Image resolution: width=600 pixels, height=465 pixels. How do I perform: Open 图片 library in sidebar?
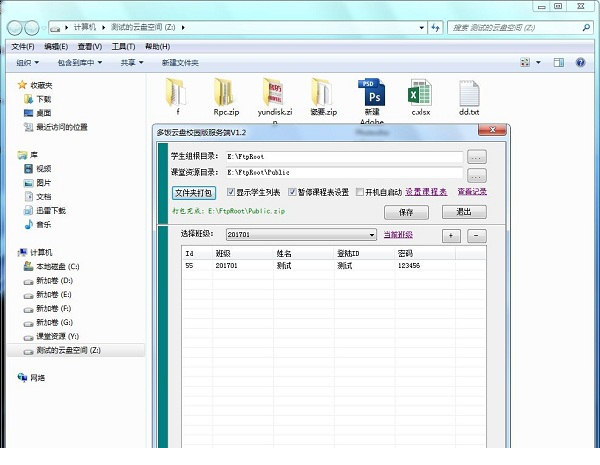click(x=38, y=183)
